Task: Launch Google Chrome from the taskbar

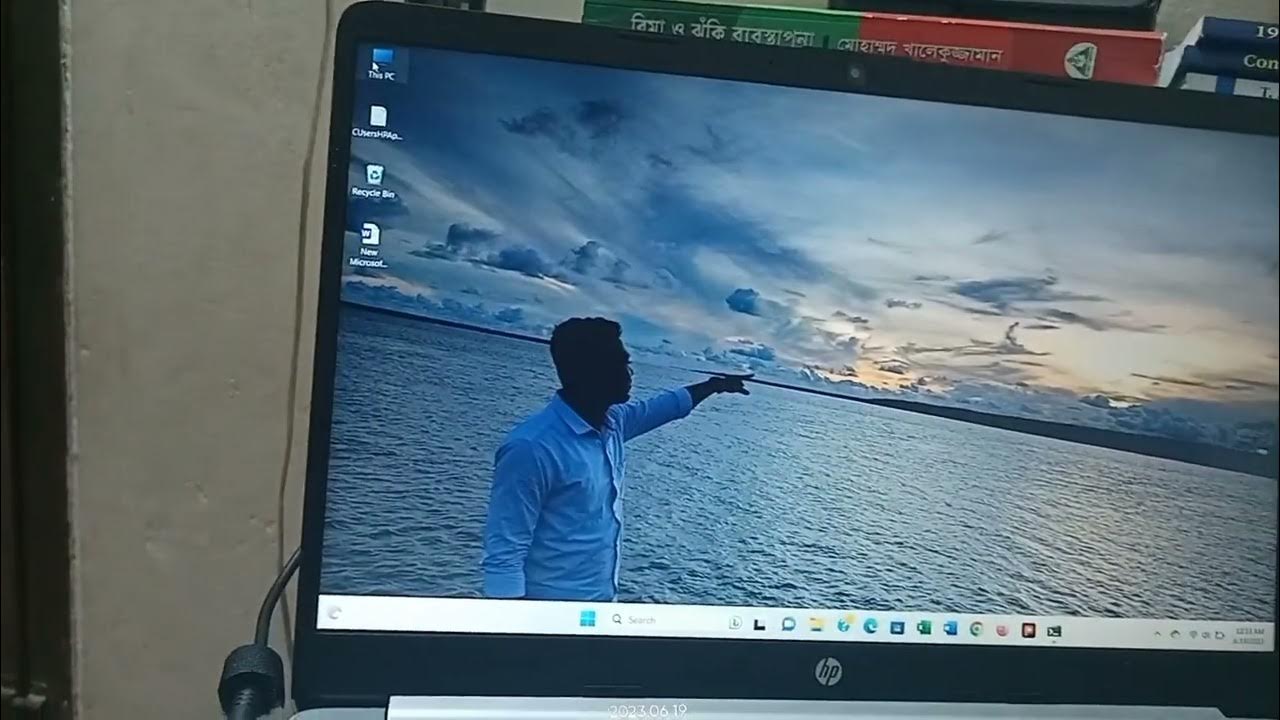Action: point(976,630)
